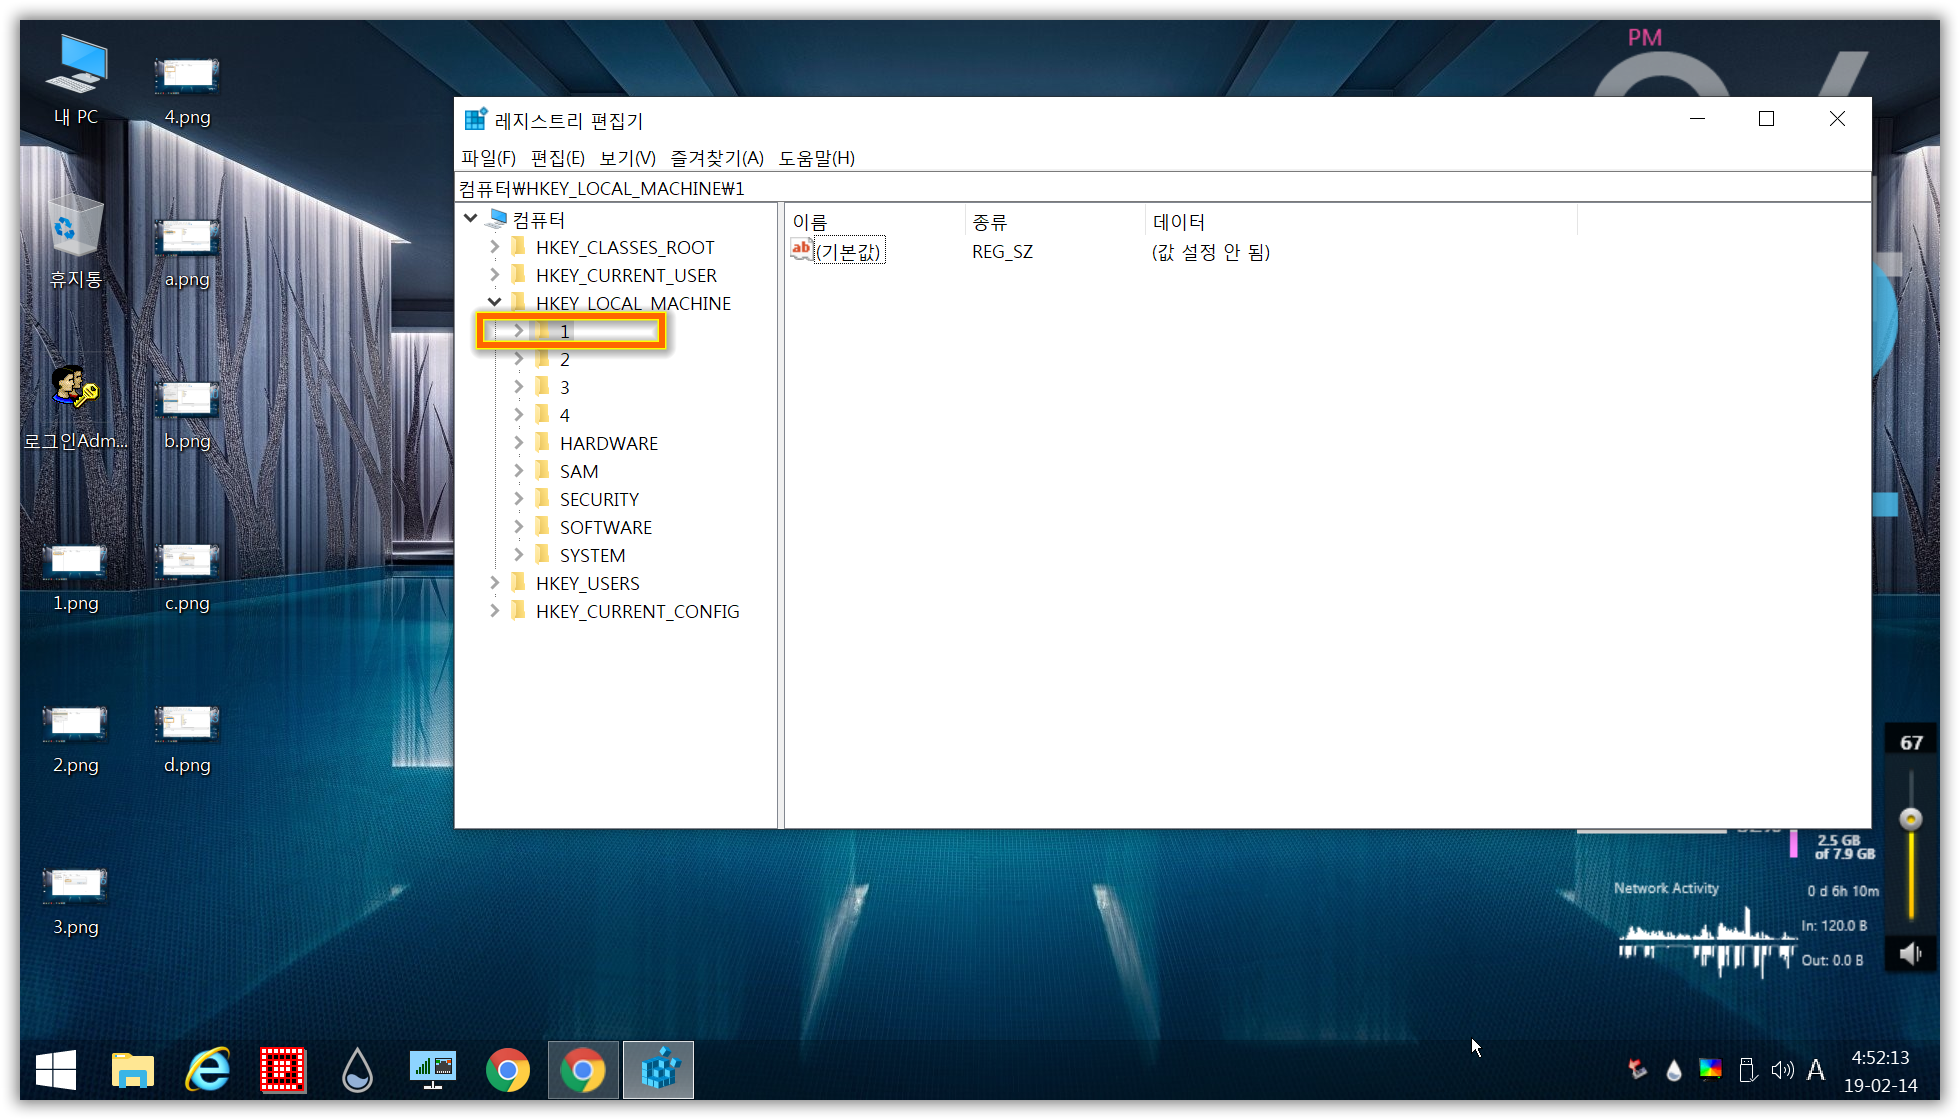1960x1120 pixels.
Task: Select the b.png desktop file
Action: tap(187, 414)
